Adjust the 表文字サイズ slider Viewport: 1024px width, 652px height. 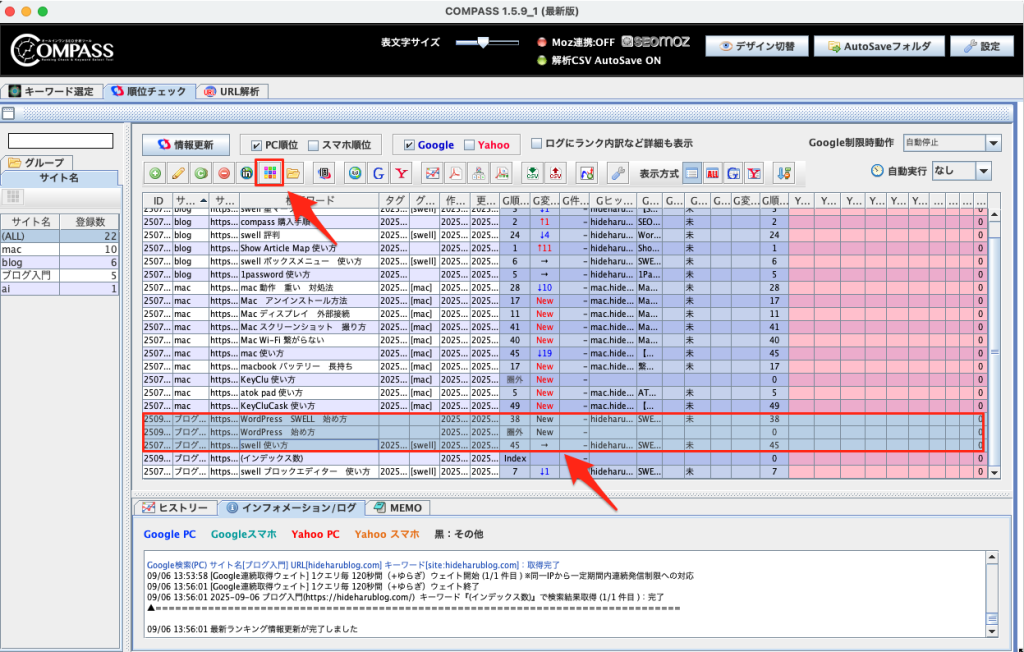pos(483,42)
